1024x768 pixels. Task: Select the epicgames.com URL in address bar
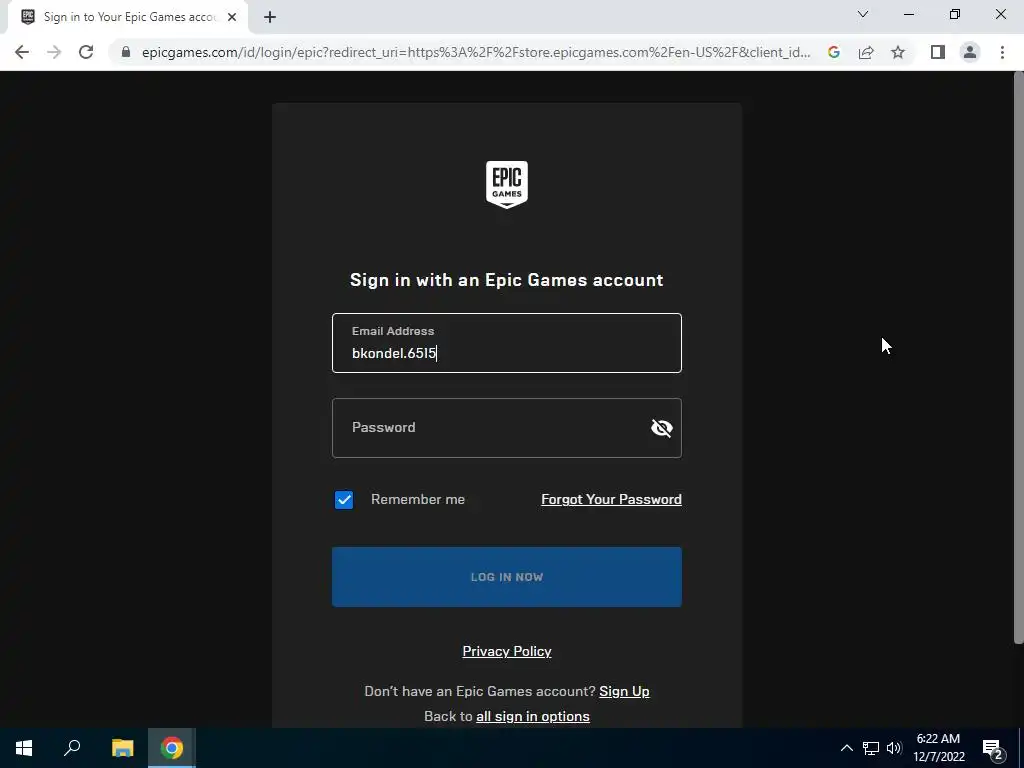coord(476,52)
